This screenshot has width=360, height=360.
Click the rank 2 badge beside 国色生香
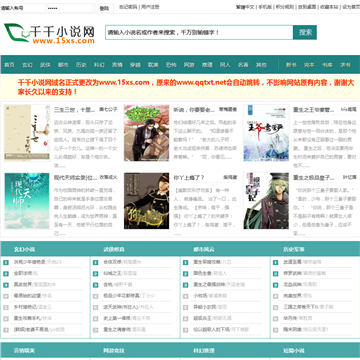186,274
